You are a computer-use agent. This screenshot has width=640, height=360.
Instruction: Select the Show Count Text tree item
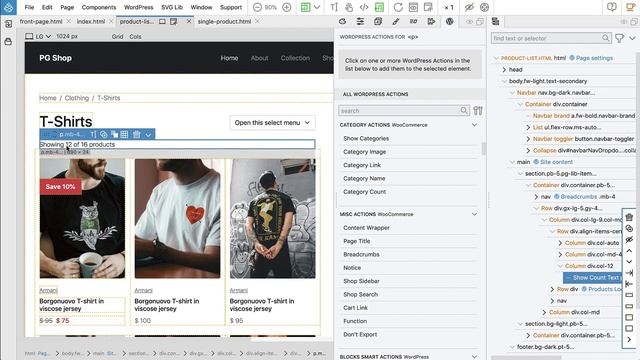(x=593, y=278)
